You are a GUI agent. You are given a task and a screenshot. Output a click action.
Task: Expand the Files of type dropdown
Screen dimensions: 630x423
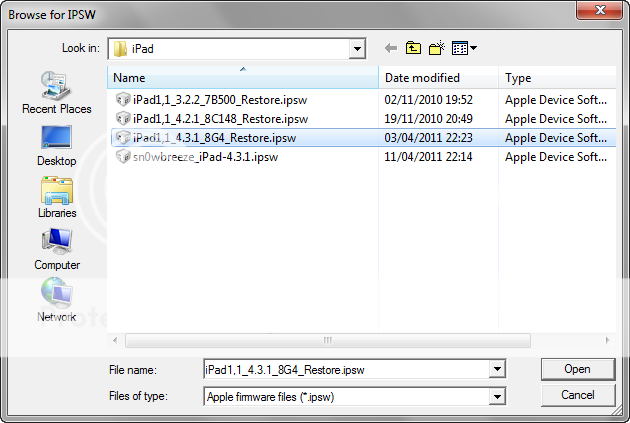point(496,396)
